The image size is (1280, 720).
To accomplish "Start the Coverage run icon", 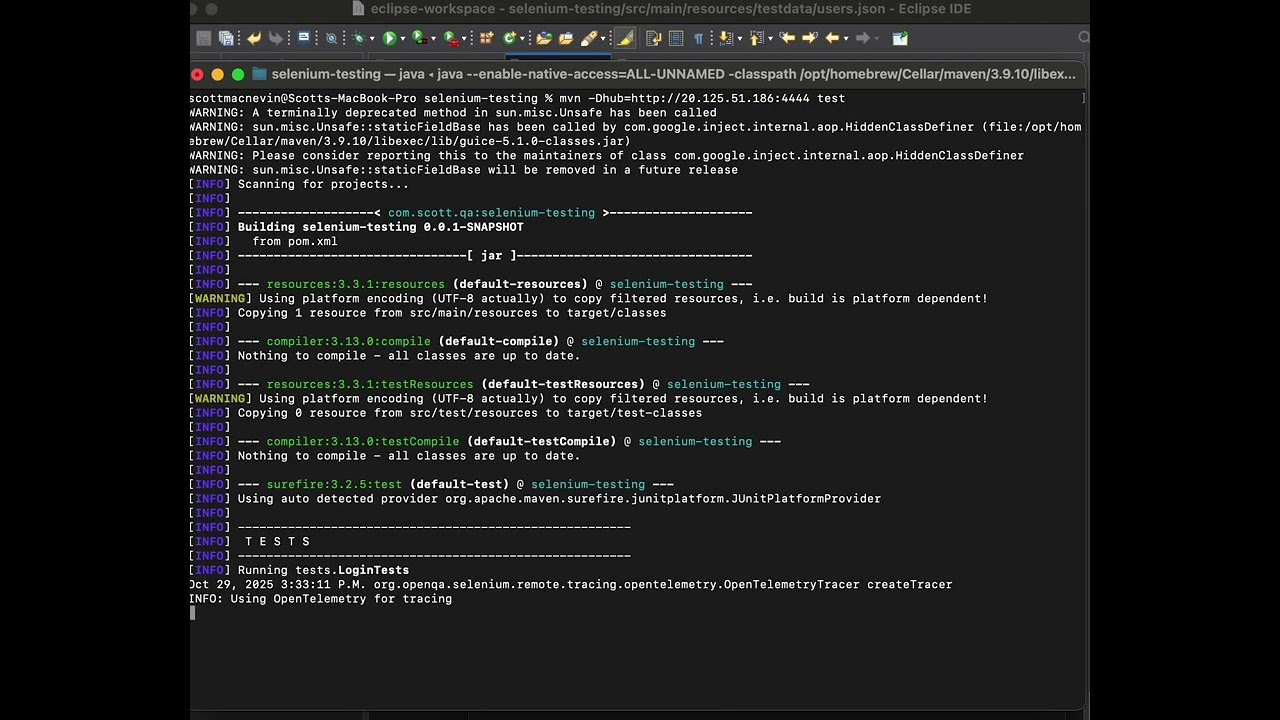I will pos(420,38).
